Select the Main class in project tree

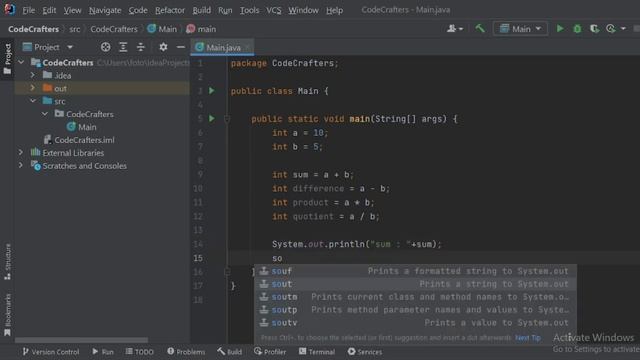click(x=82, y=127)
